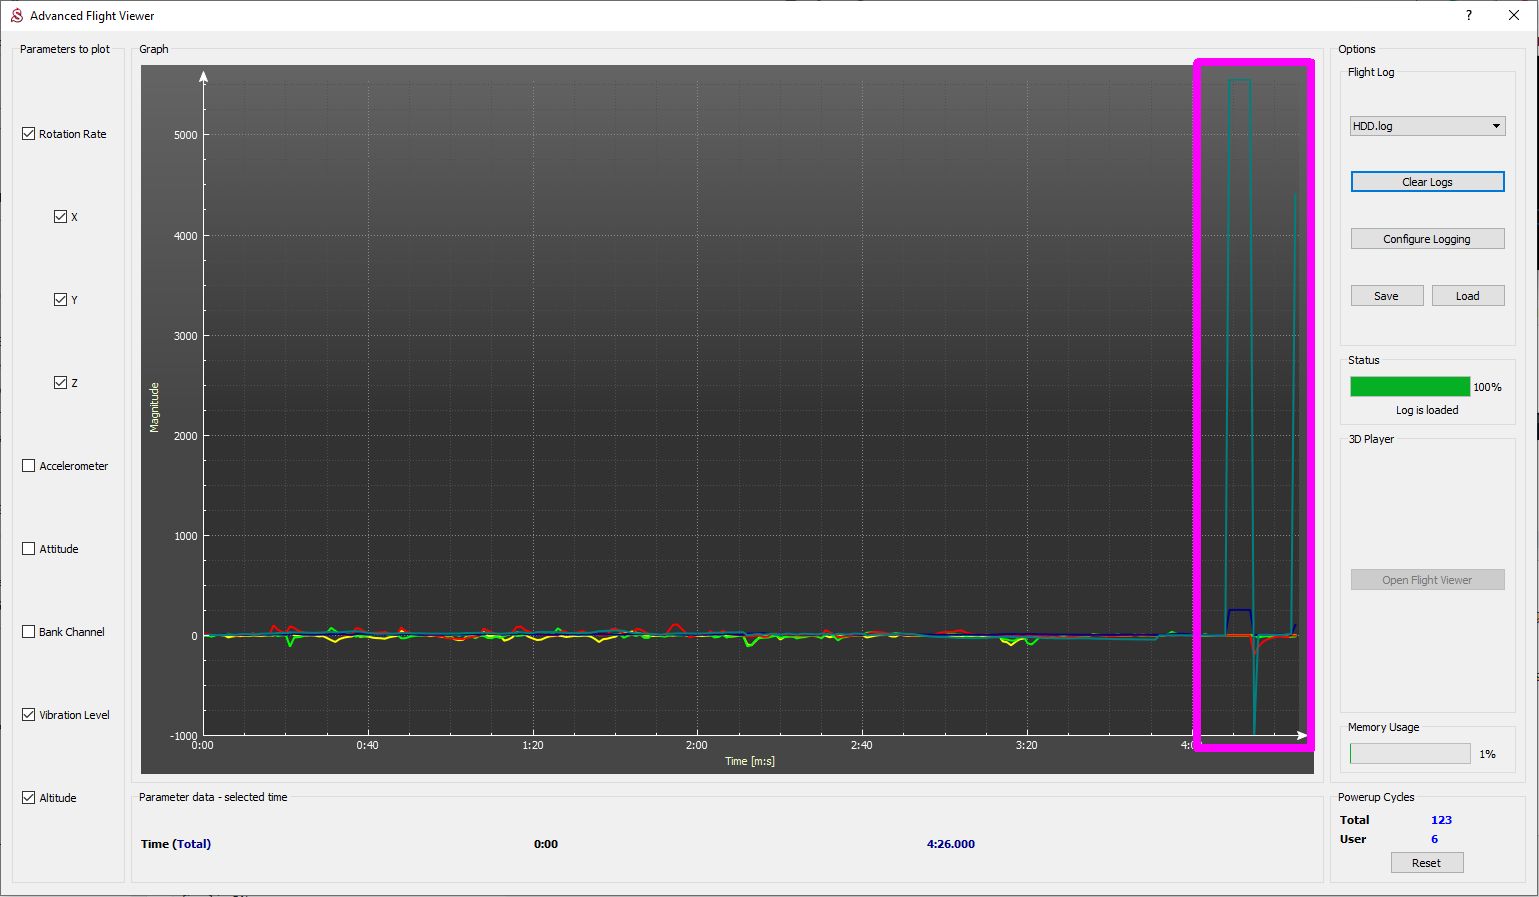Click the help question mark button
This screenshot has height=897, width=1539.
pyautogui.click(x=1468, y=15)
